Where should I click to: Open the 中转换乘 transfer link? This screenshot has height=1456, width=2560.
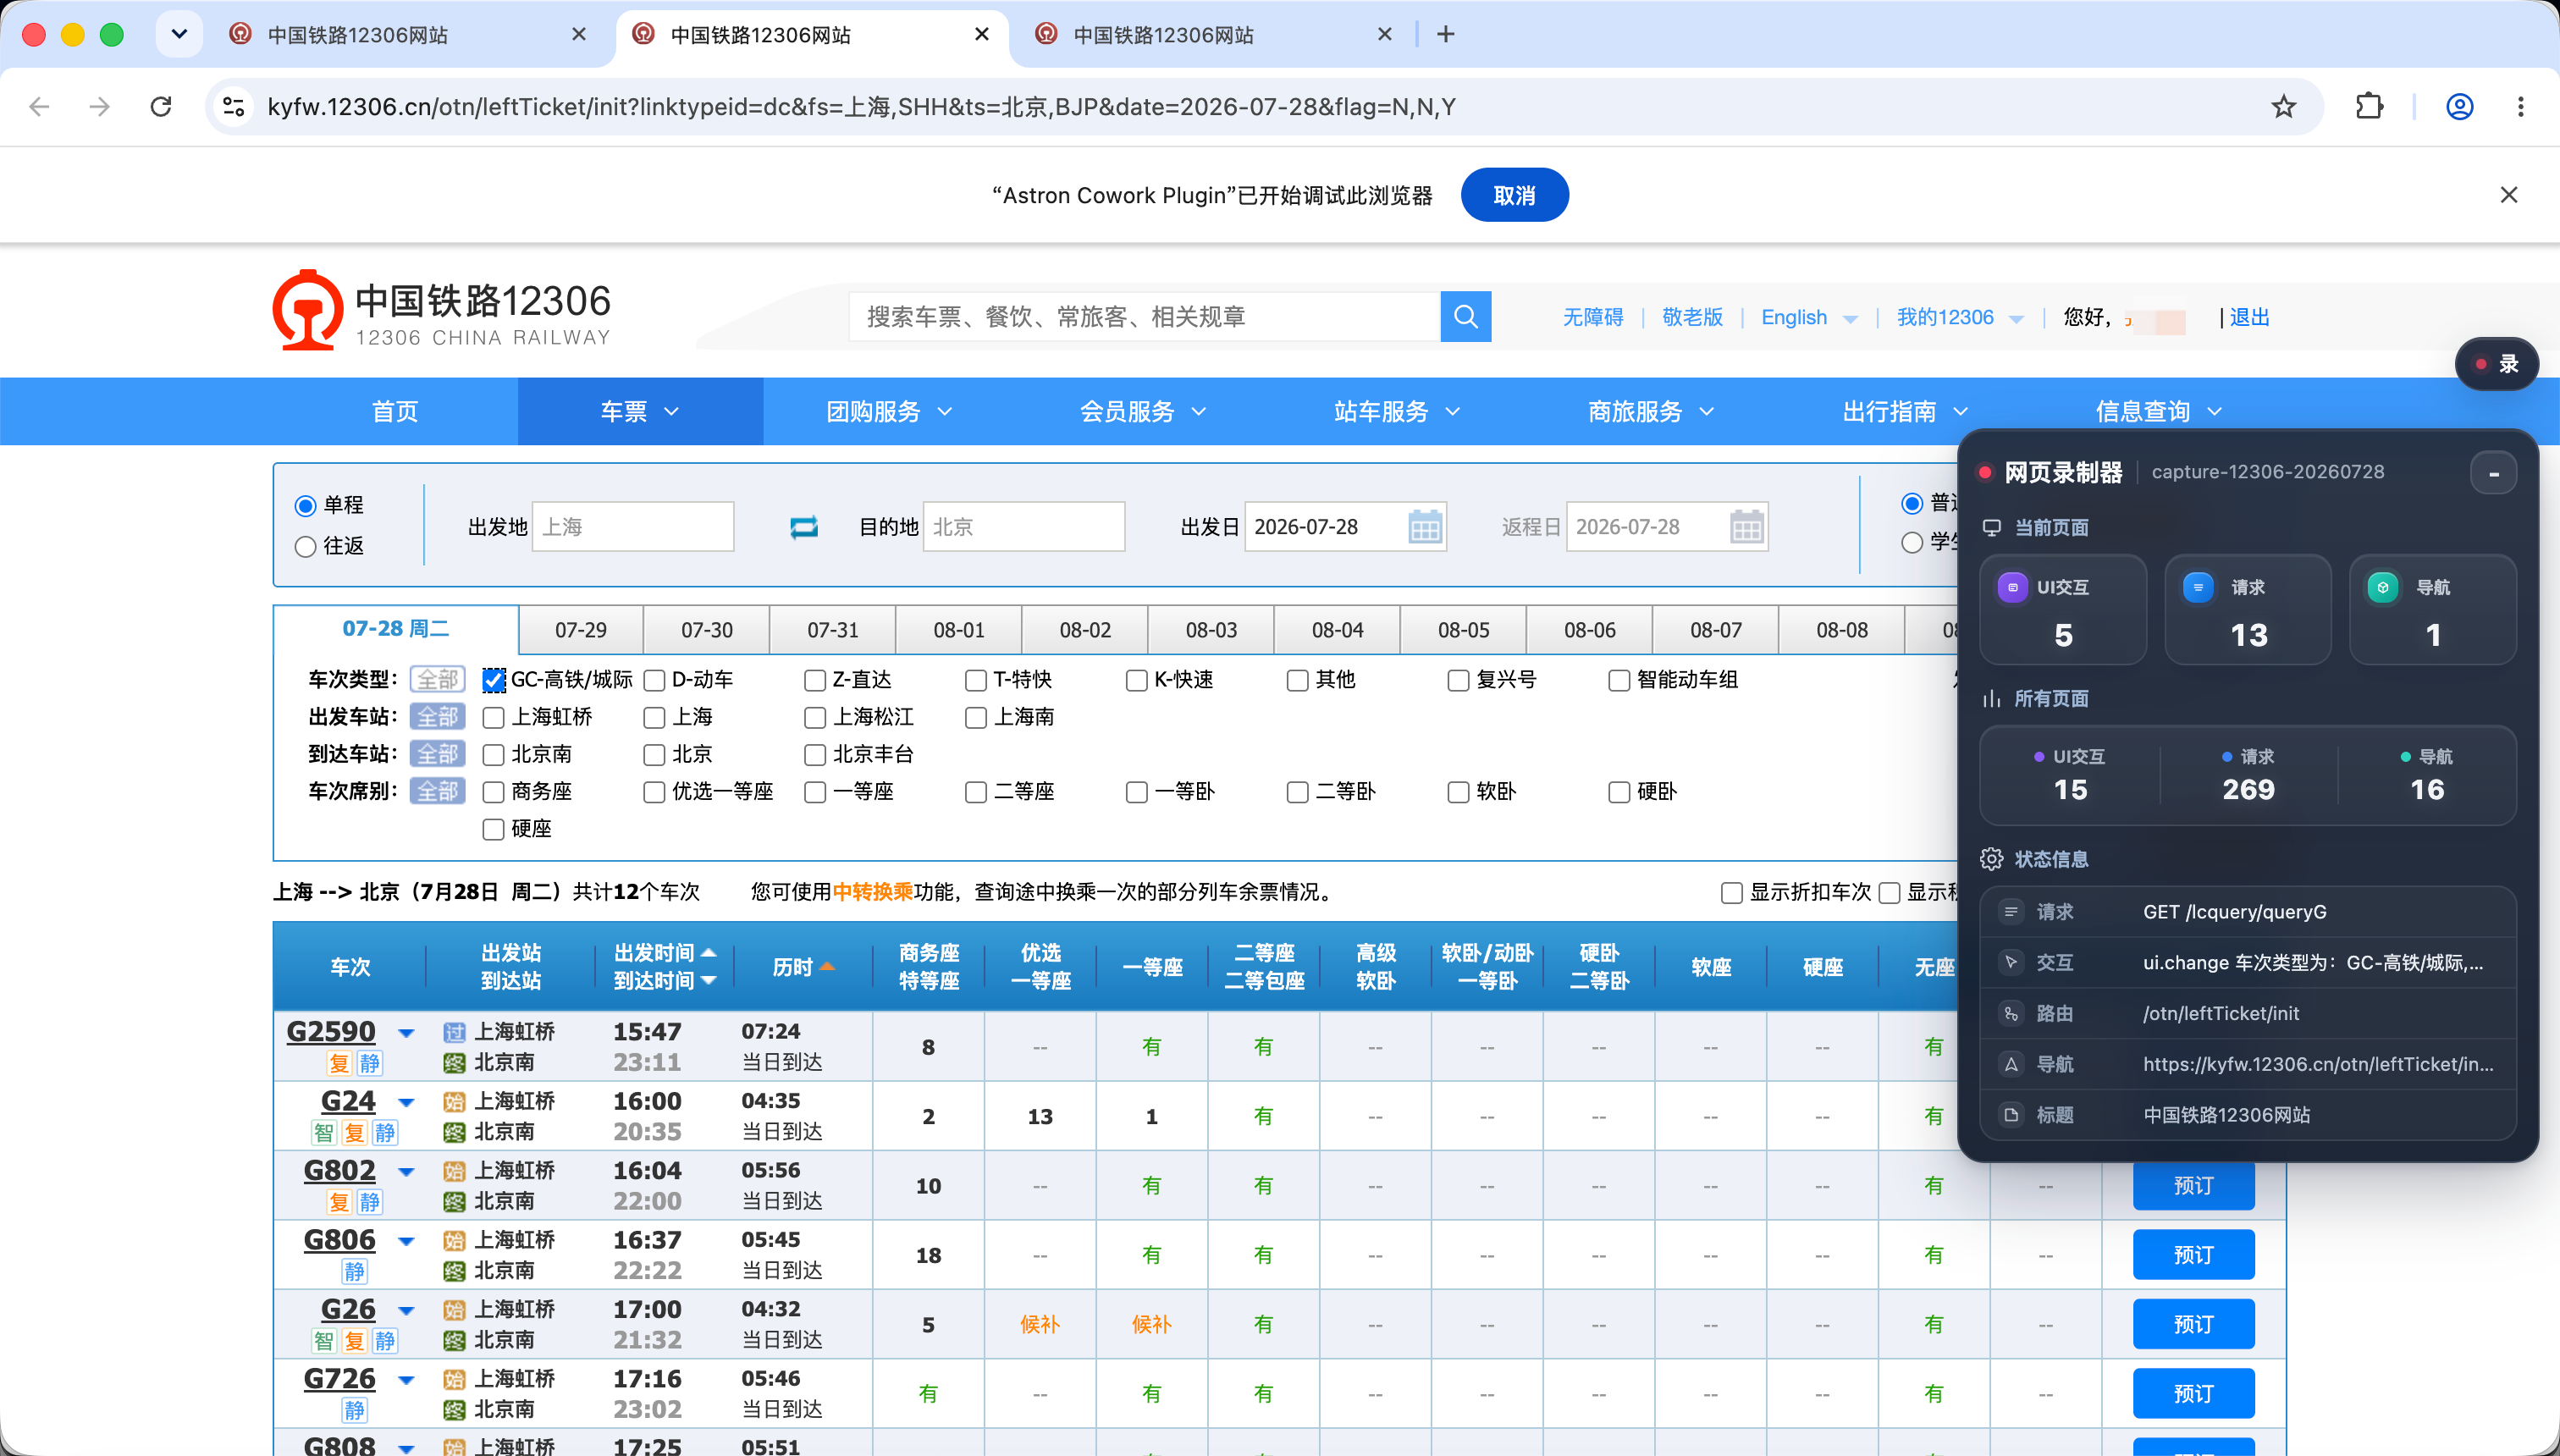872,891
